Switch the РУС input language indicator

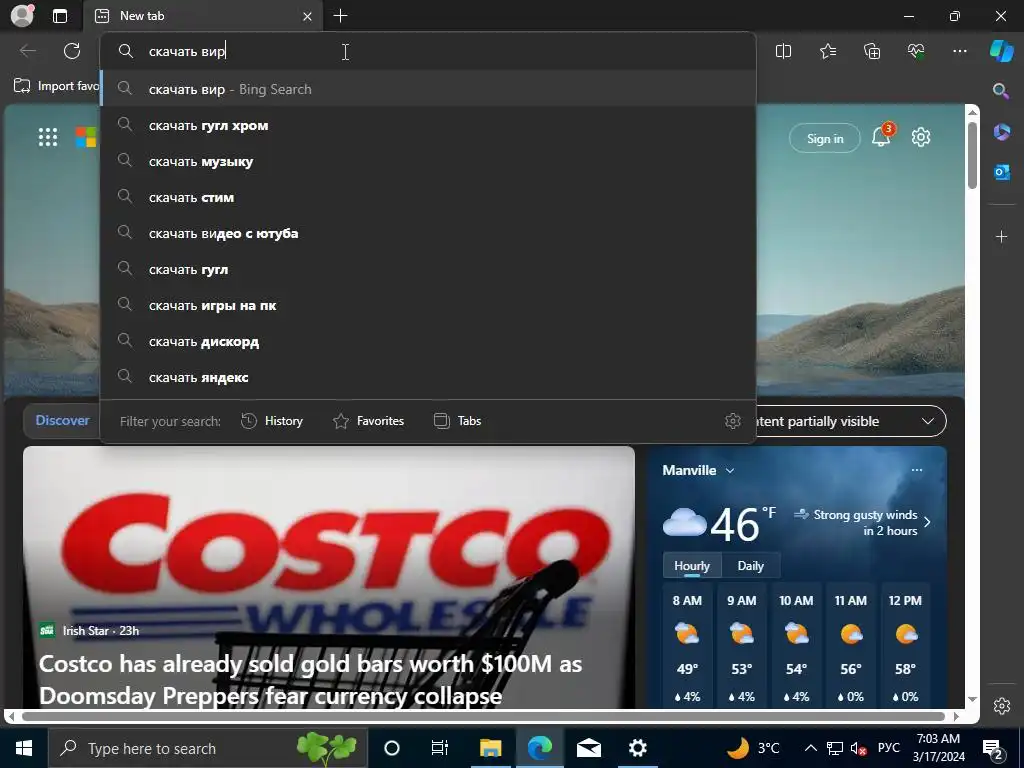pyautogui.click(x=889, y=748)
